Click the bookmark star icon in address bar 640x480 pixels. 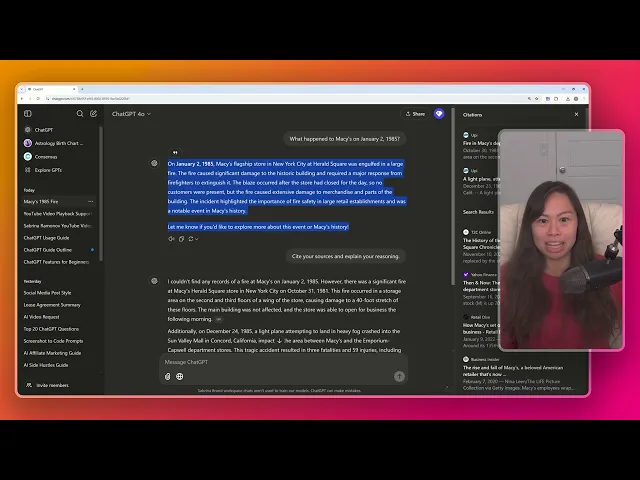tap(537, 99)
